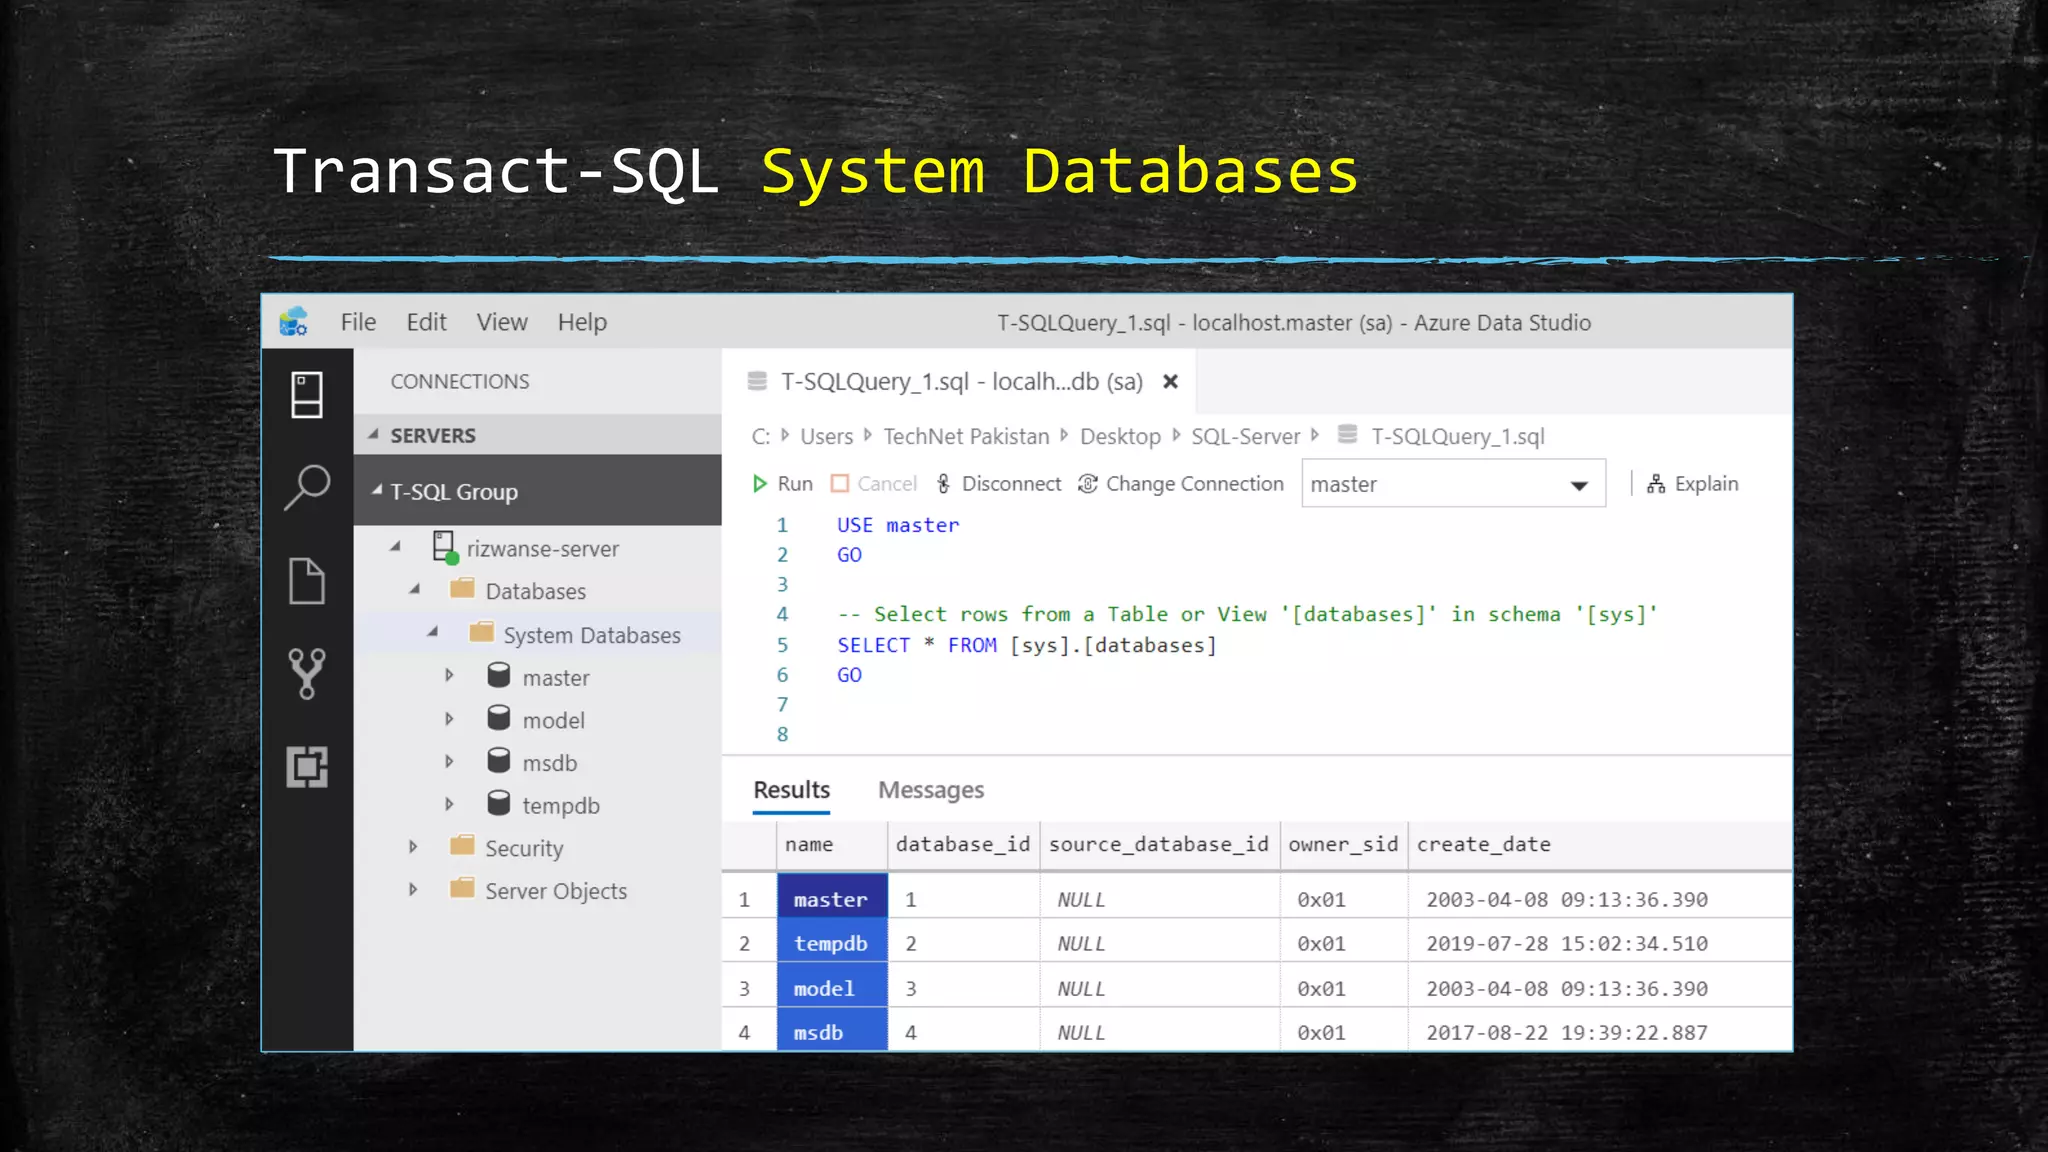Click the Cancel query button
Image resolution: width=2048 pixels, height=1152 pixels.
click(874, 484)
